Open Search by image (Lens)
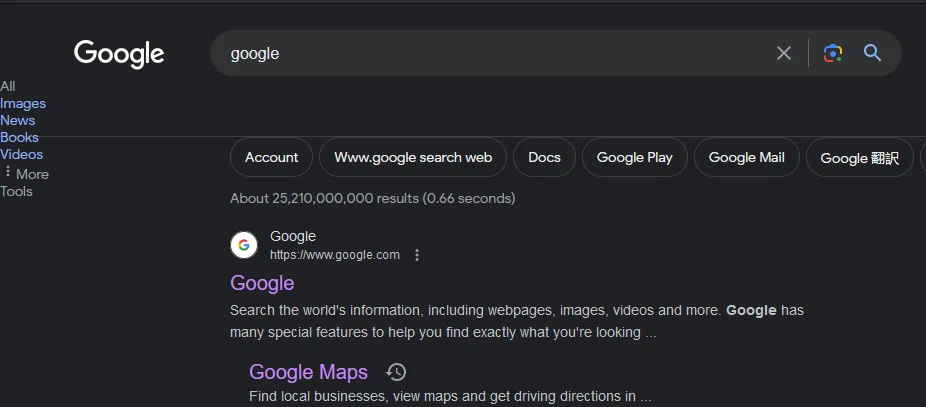 pos(833,53)
